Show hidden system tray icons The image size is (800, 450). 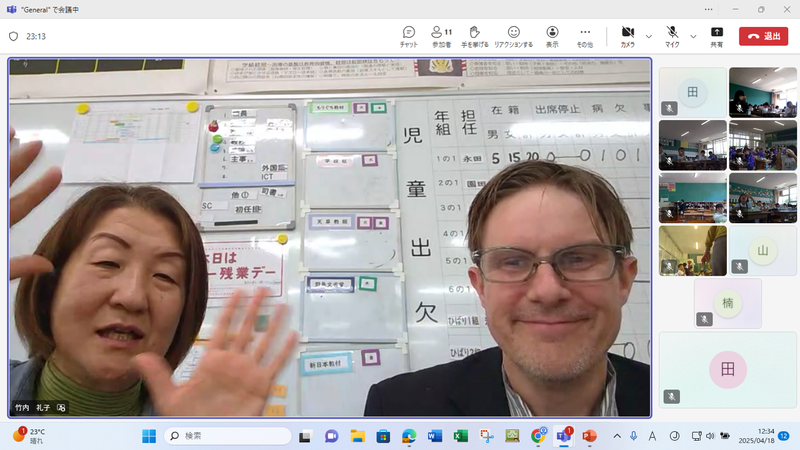[x=615, y=436]
